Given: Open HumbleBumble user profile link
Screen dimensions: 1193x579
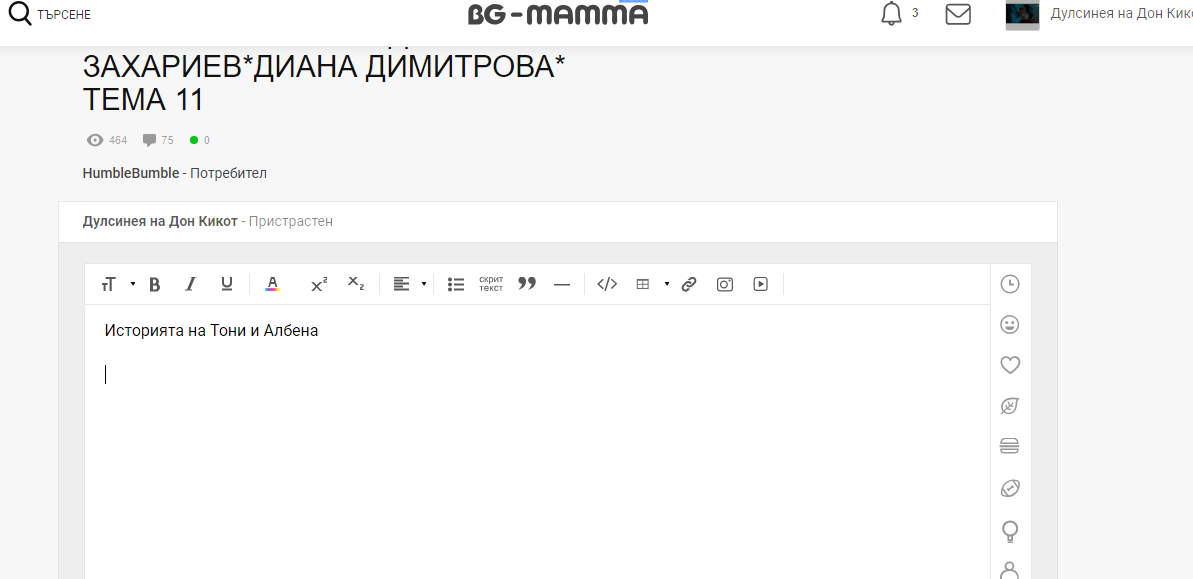Looking at the screenshot, I should pos(131,173).
